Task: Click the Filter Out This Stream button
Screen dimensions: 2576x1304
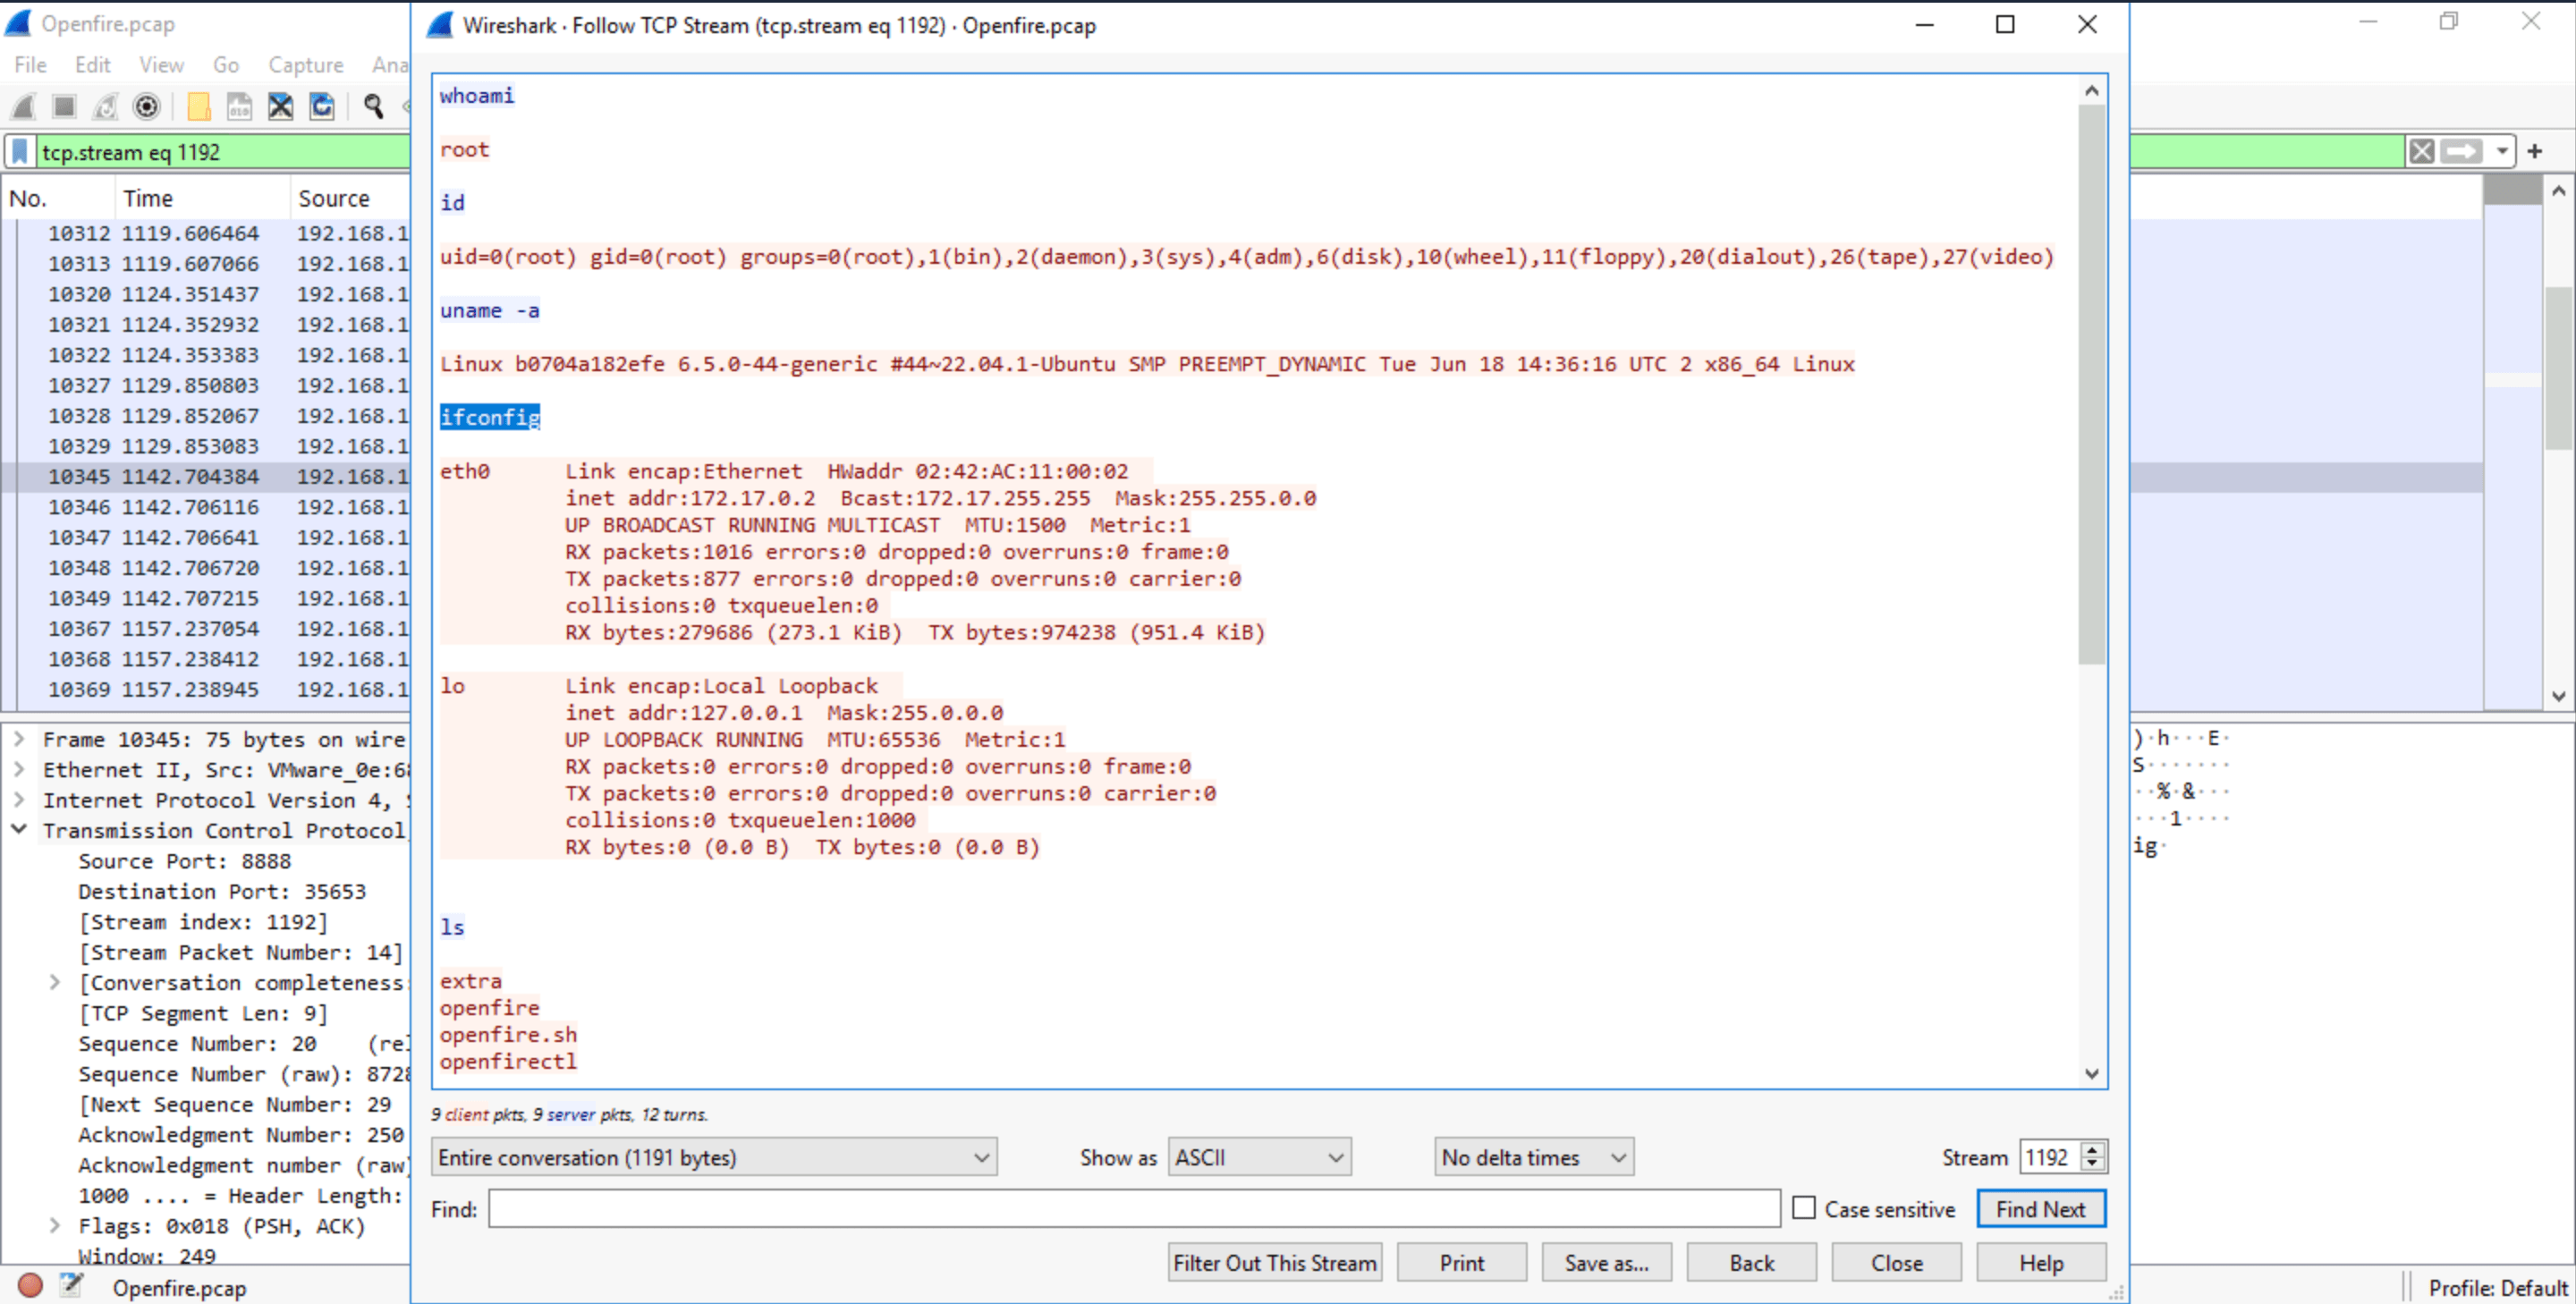Action: tap(1275, 1263)
